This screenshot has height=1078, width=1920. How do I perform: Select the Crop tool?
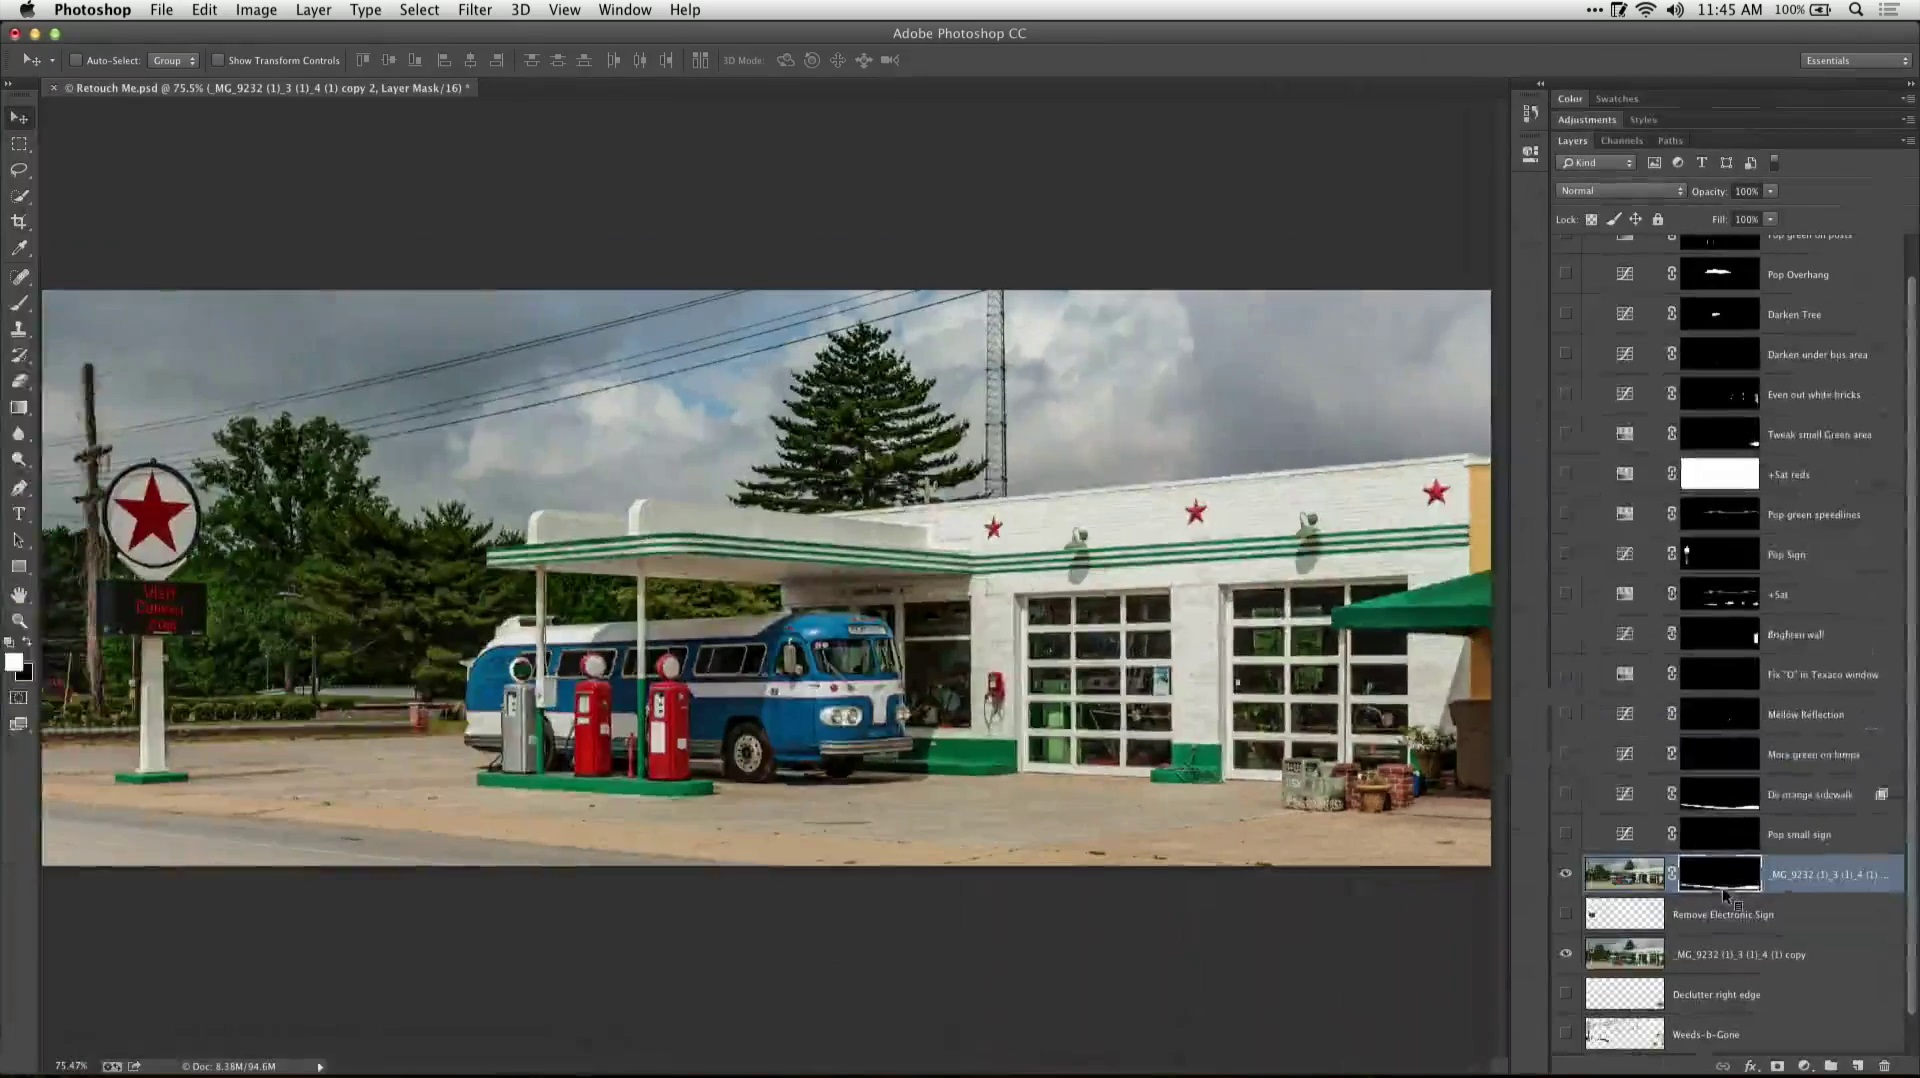19,222
